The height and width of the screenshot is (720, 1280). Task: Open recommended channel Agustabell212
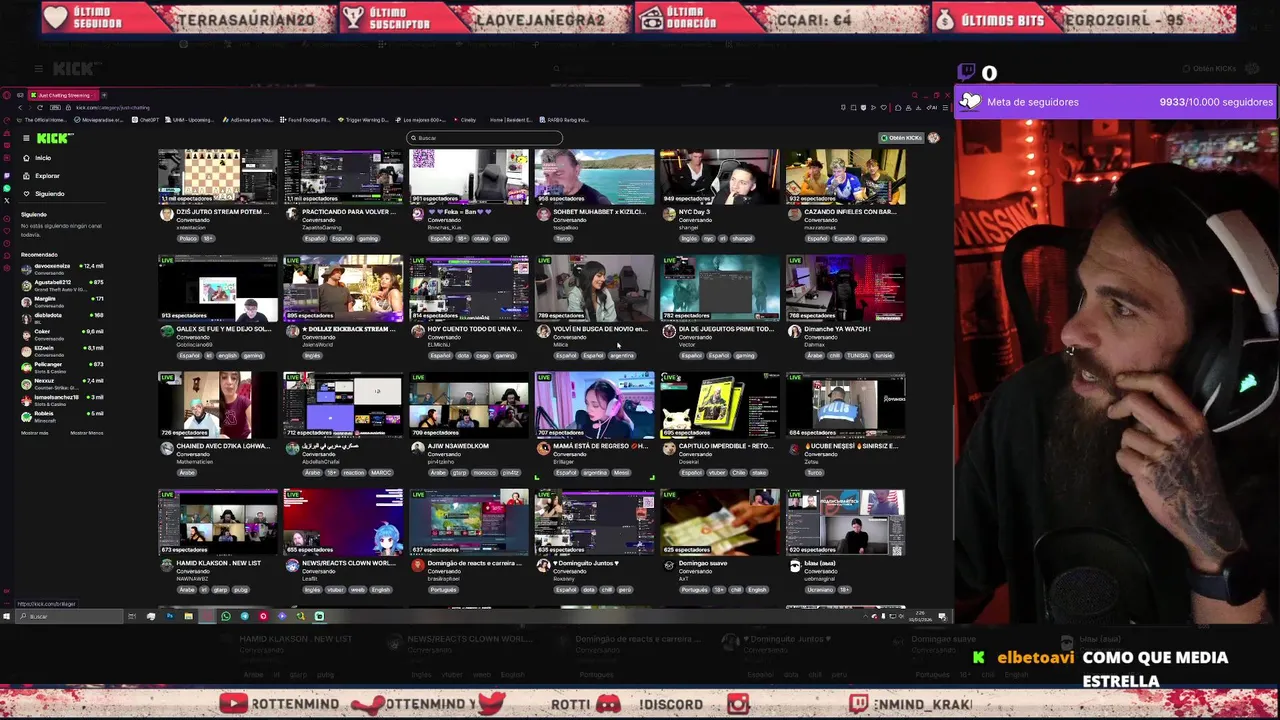[62, 284]
